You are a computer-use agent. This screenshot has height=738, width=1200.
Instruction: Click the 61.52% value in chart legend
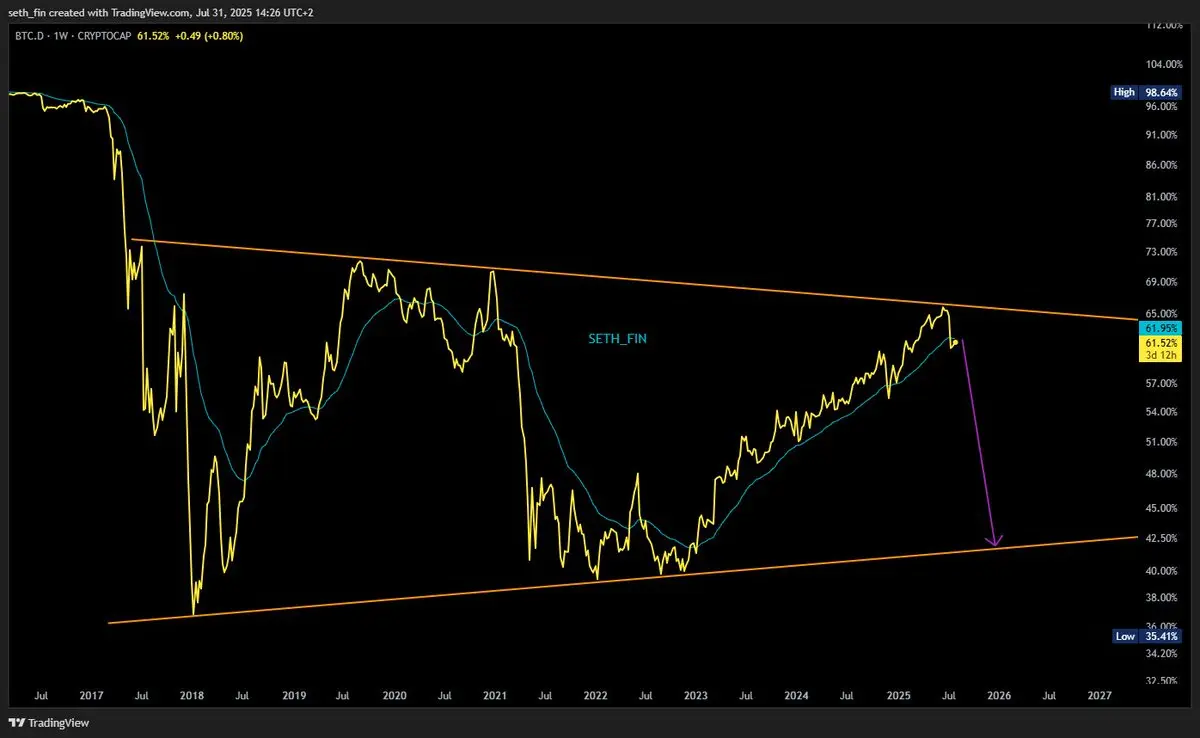pyautogui.click(x=152, y=36)
